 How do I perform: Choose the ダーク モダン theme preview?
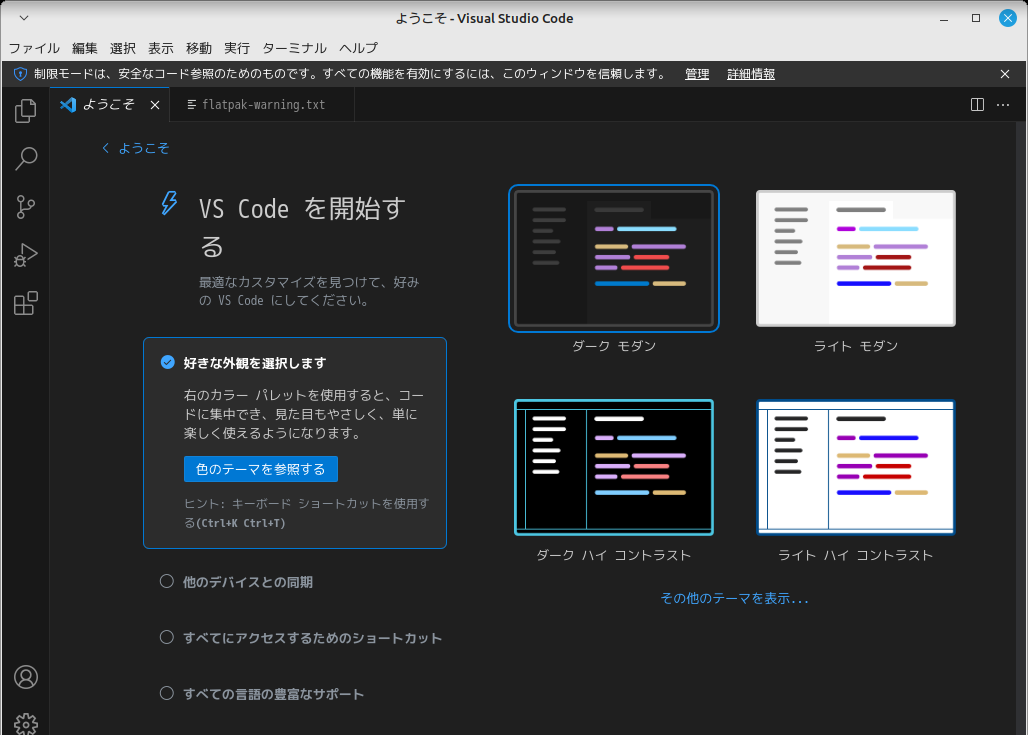pos(614,258)
